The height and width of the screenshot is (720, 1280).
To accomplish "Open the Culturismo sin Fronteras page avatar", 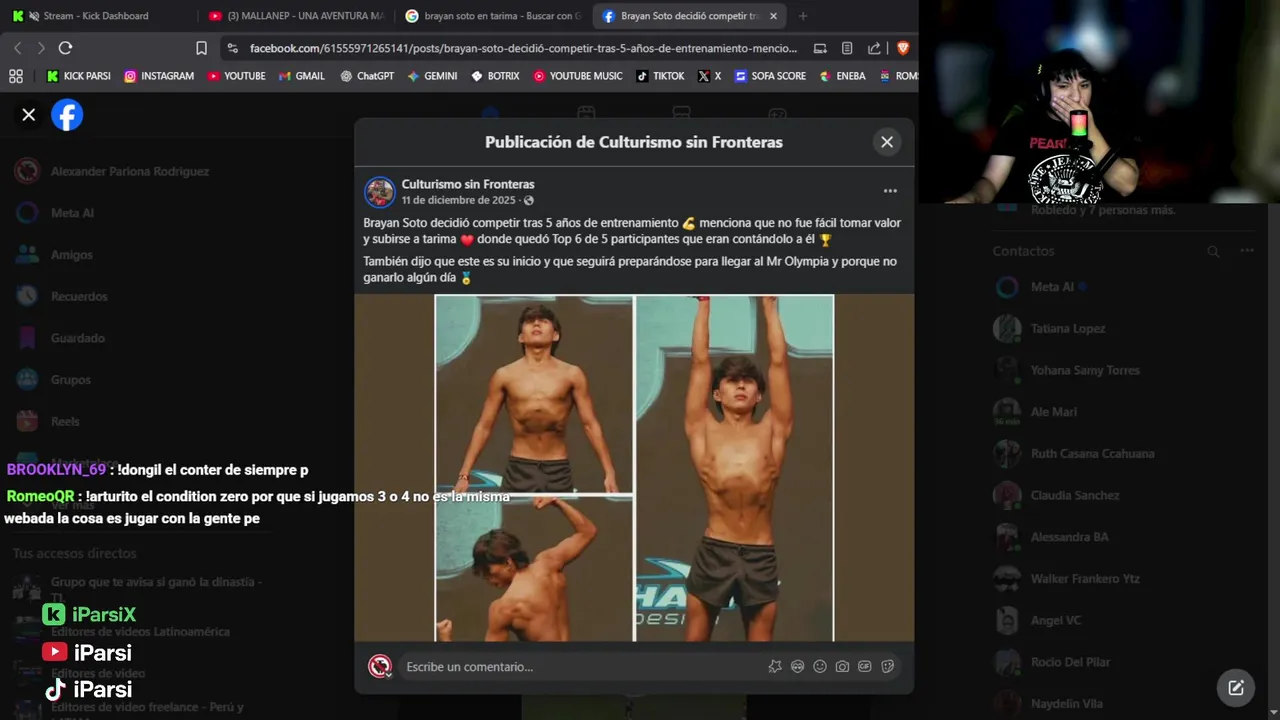I will [379, 192].
